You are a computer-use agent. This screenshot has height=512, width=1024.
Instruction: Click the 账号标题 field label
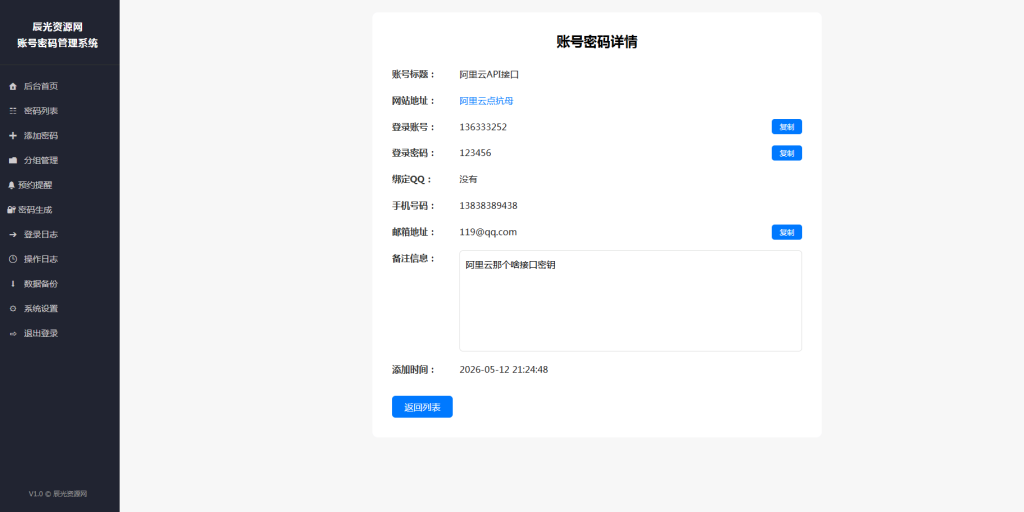pos(413,74)
